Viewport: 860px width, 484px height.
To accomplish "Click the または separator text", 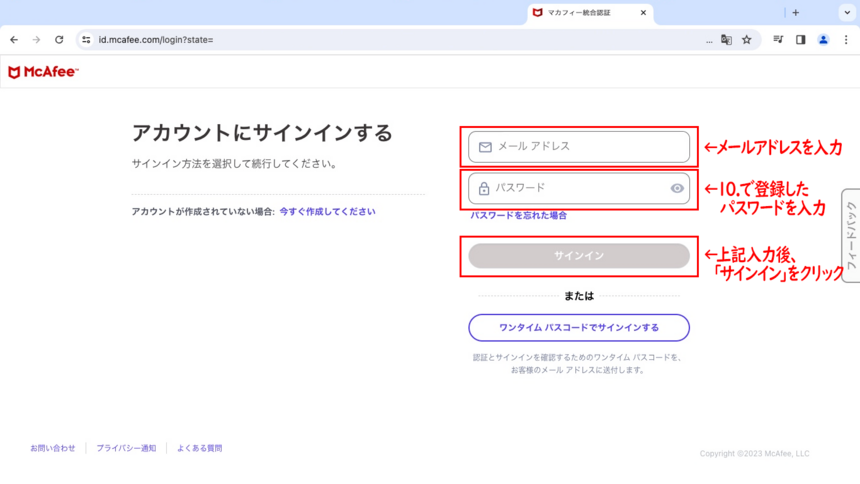I will [x=579, y=296].
